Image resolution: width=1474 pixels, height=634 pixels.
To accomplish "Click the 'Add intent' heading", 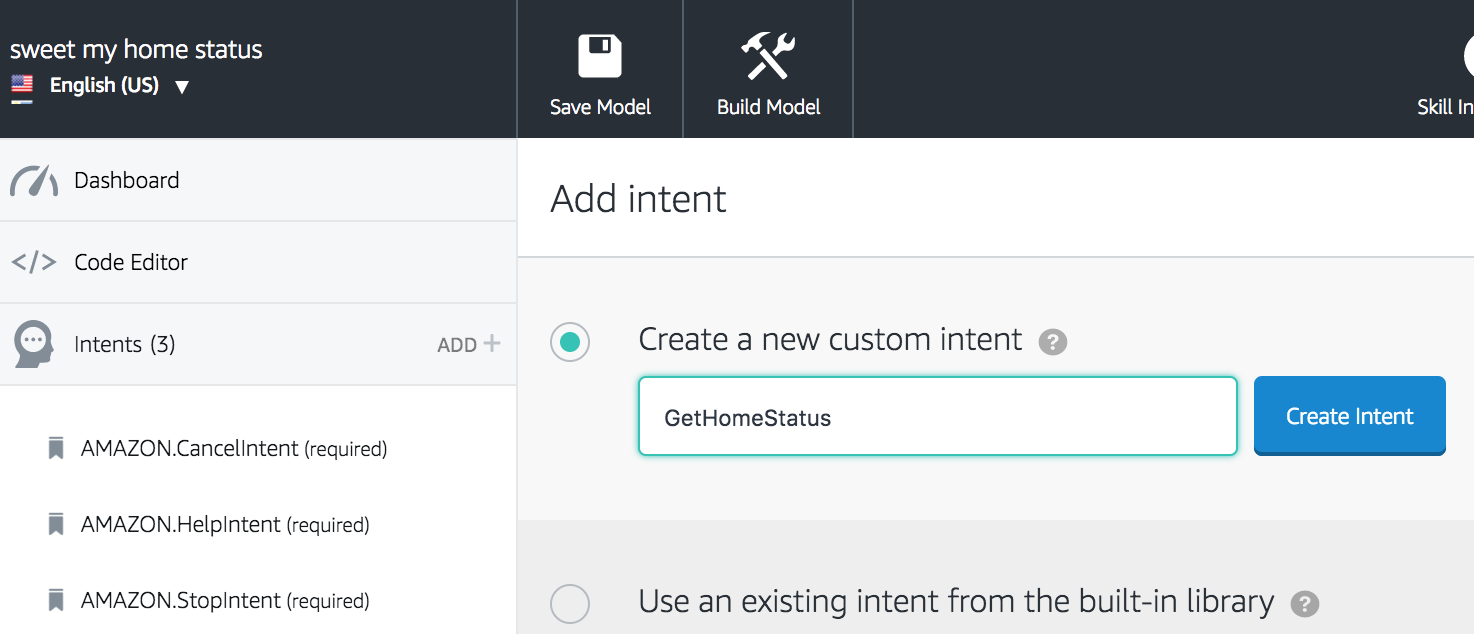I will point(638,199).
